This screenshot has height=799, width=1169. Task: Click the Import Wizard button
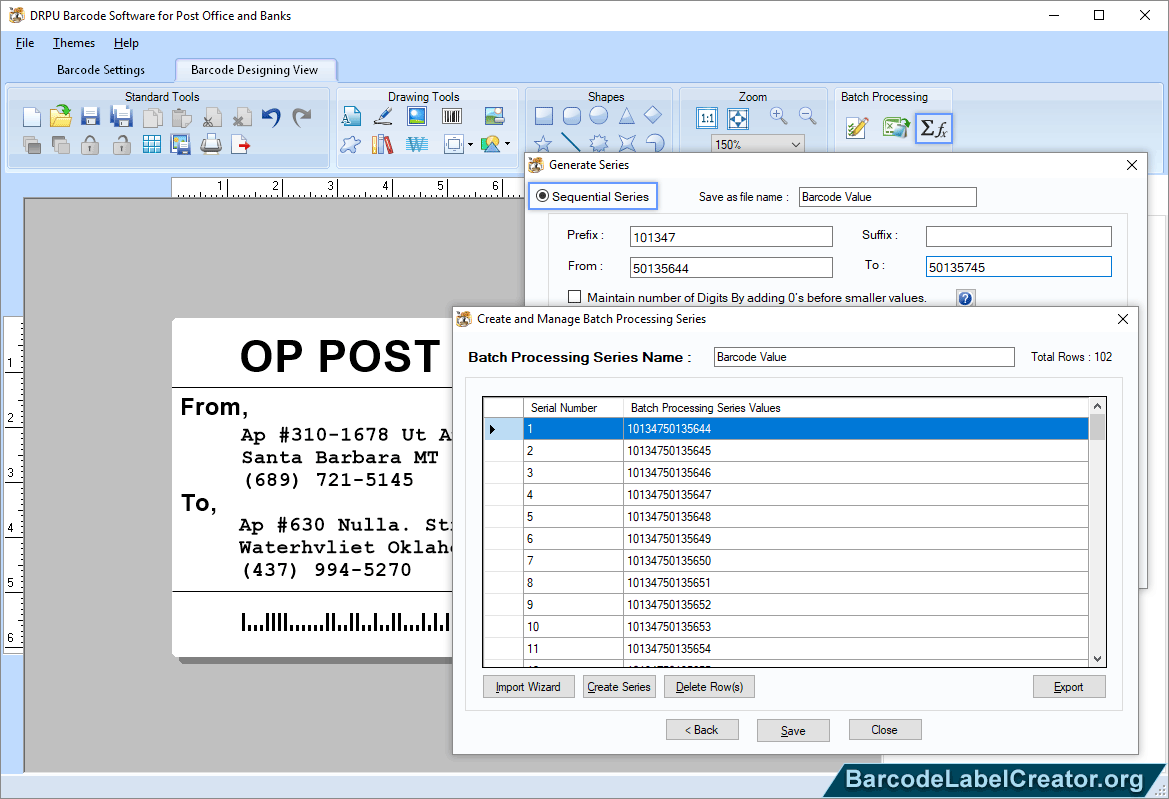tap(529, 686)
